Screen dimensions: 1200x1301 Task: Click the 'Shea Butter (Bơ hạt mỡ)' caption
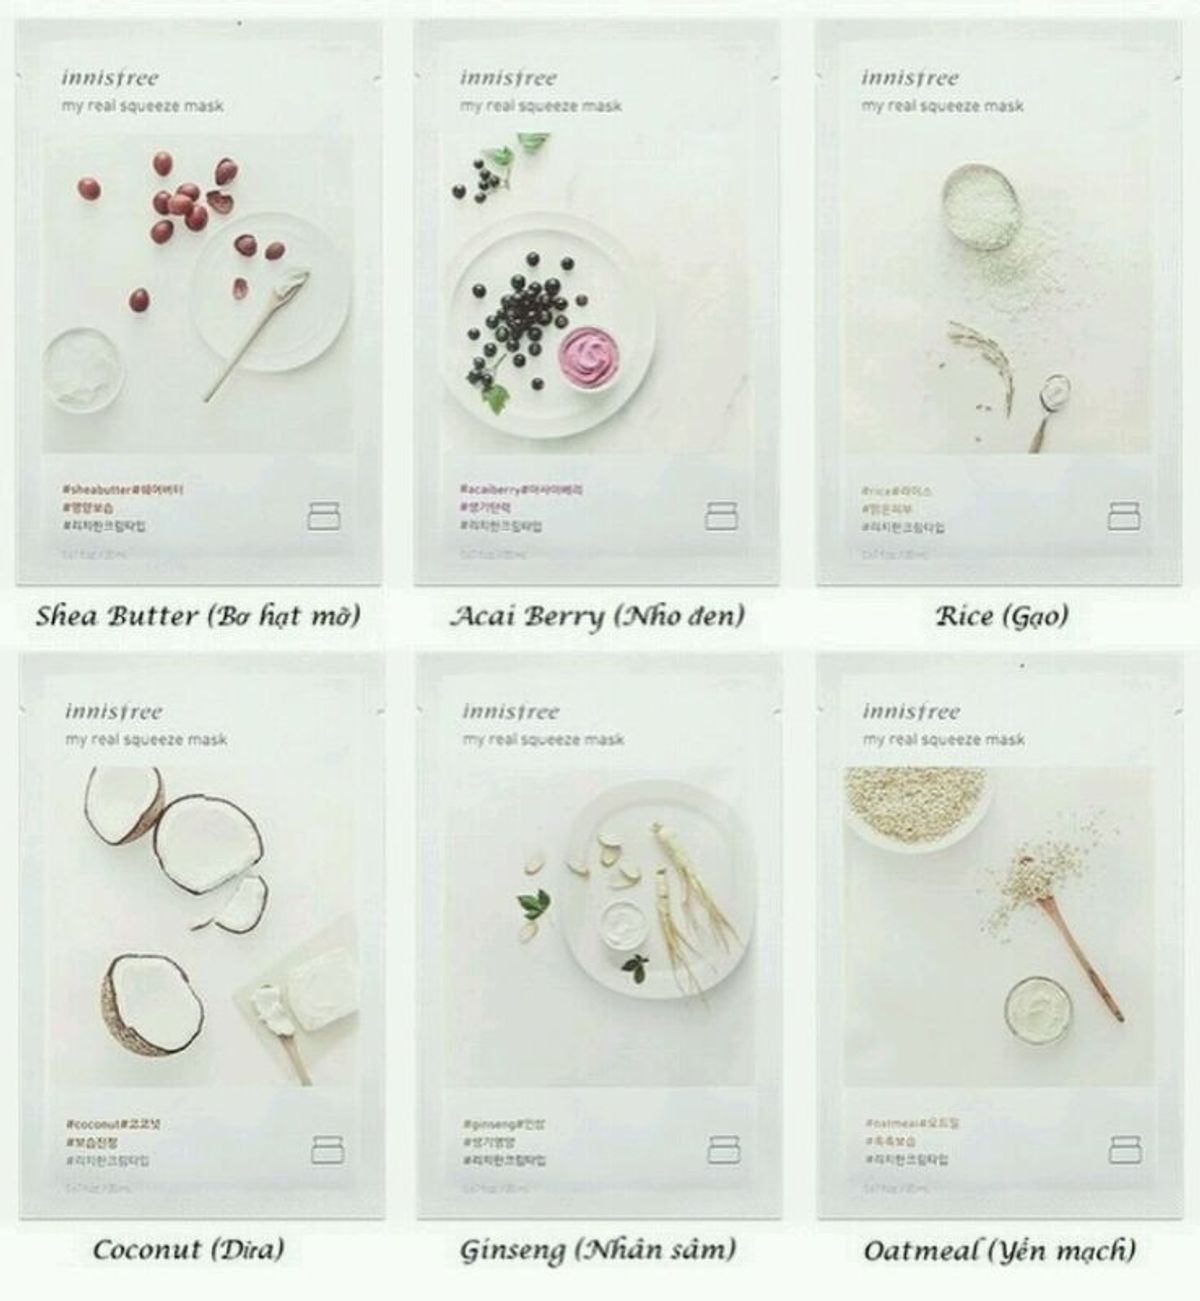tap(198, 616)
